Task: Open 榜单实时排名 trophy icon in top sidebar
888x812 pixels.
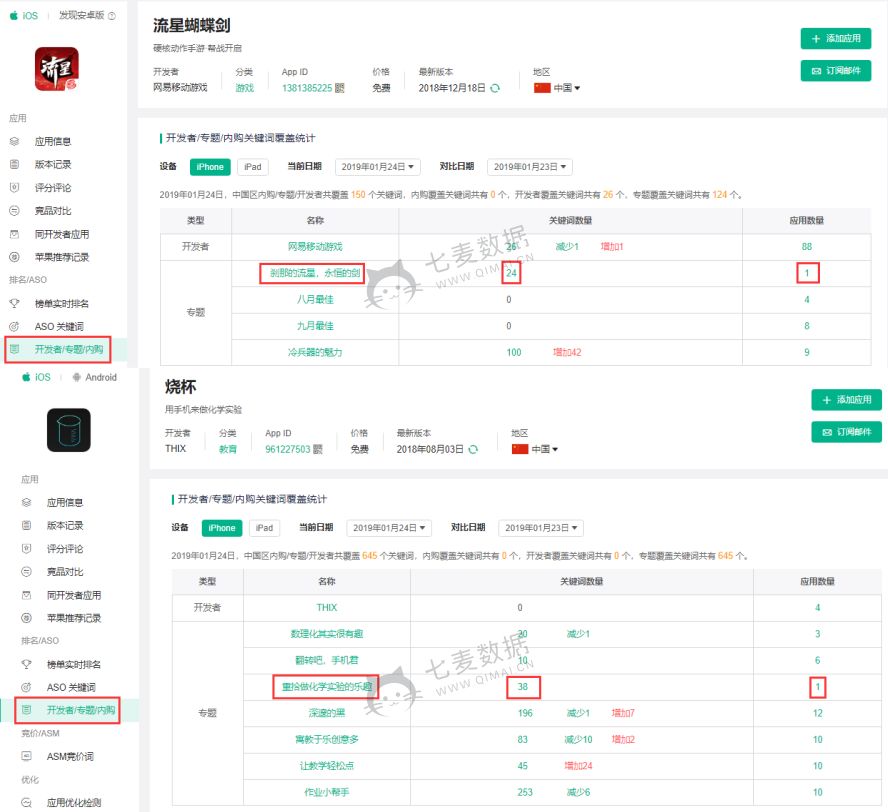Action: [14, 304]
